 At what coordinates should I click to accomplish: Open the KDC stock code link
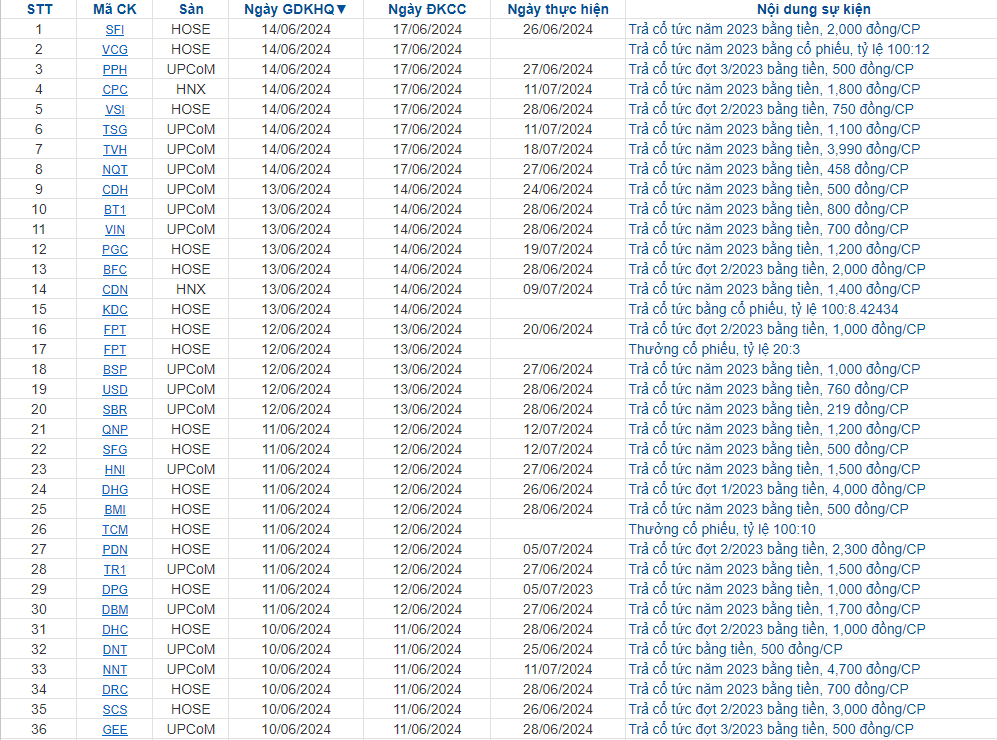[x=114, y=310]
